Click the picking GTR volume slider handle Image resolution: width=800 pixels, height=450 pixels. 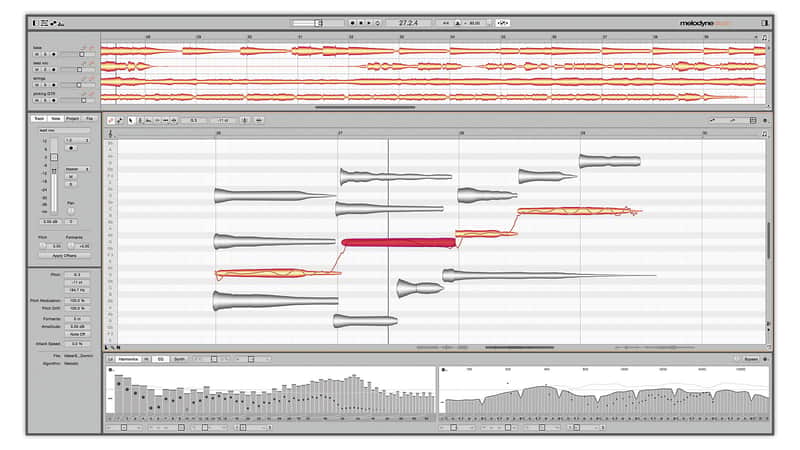coord(84,100)
